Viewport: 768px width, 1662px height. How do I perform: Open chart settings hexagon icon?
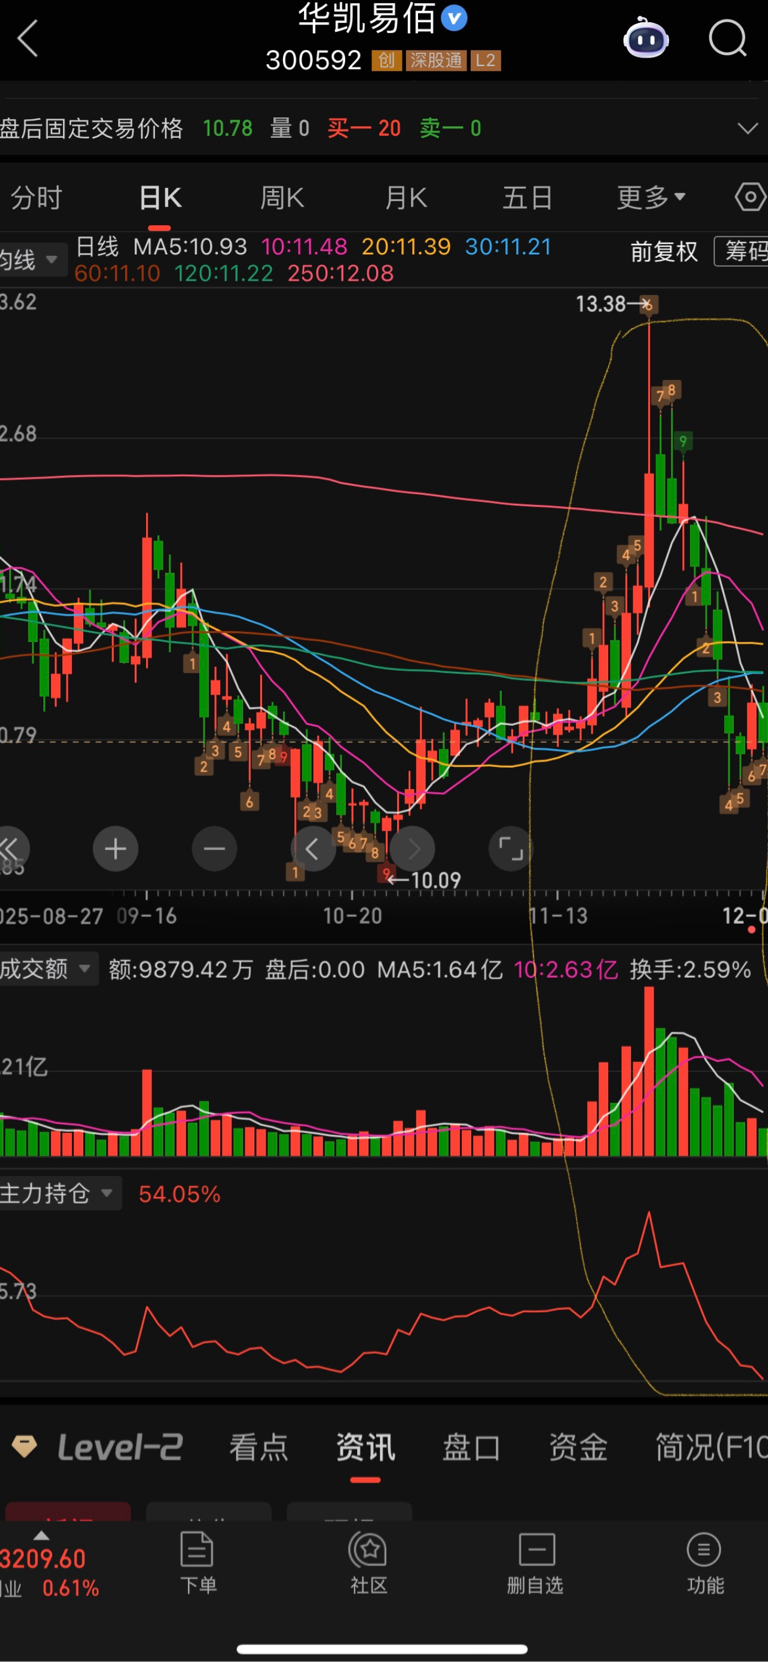click(x=750, y=197)
